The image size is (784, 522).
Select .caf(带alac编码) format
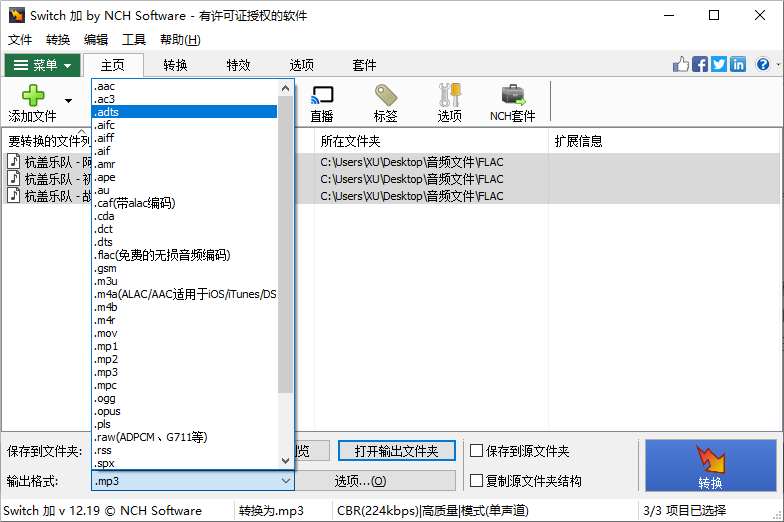(184, 203)
